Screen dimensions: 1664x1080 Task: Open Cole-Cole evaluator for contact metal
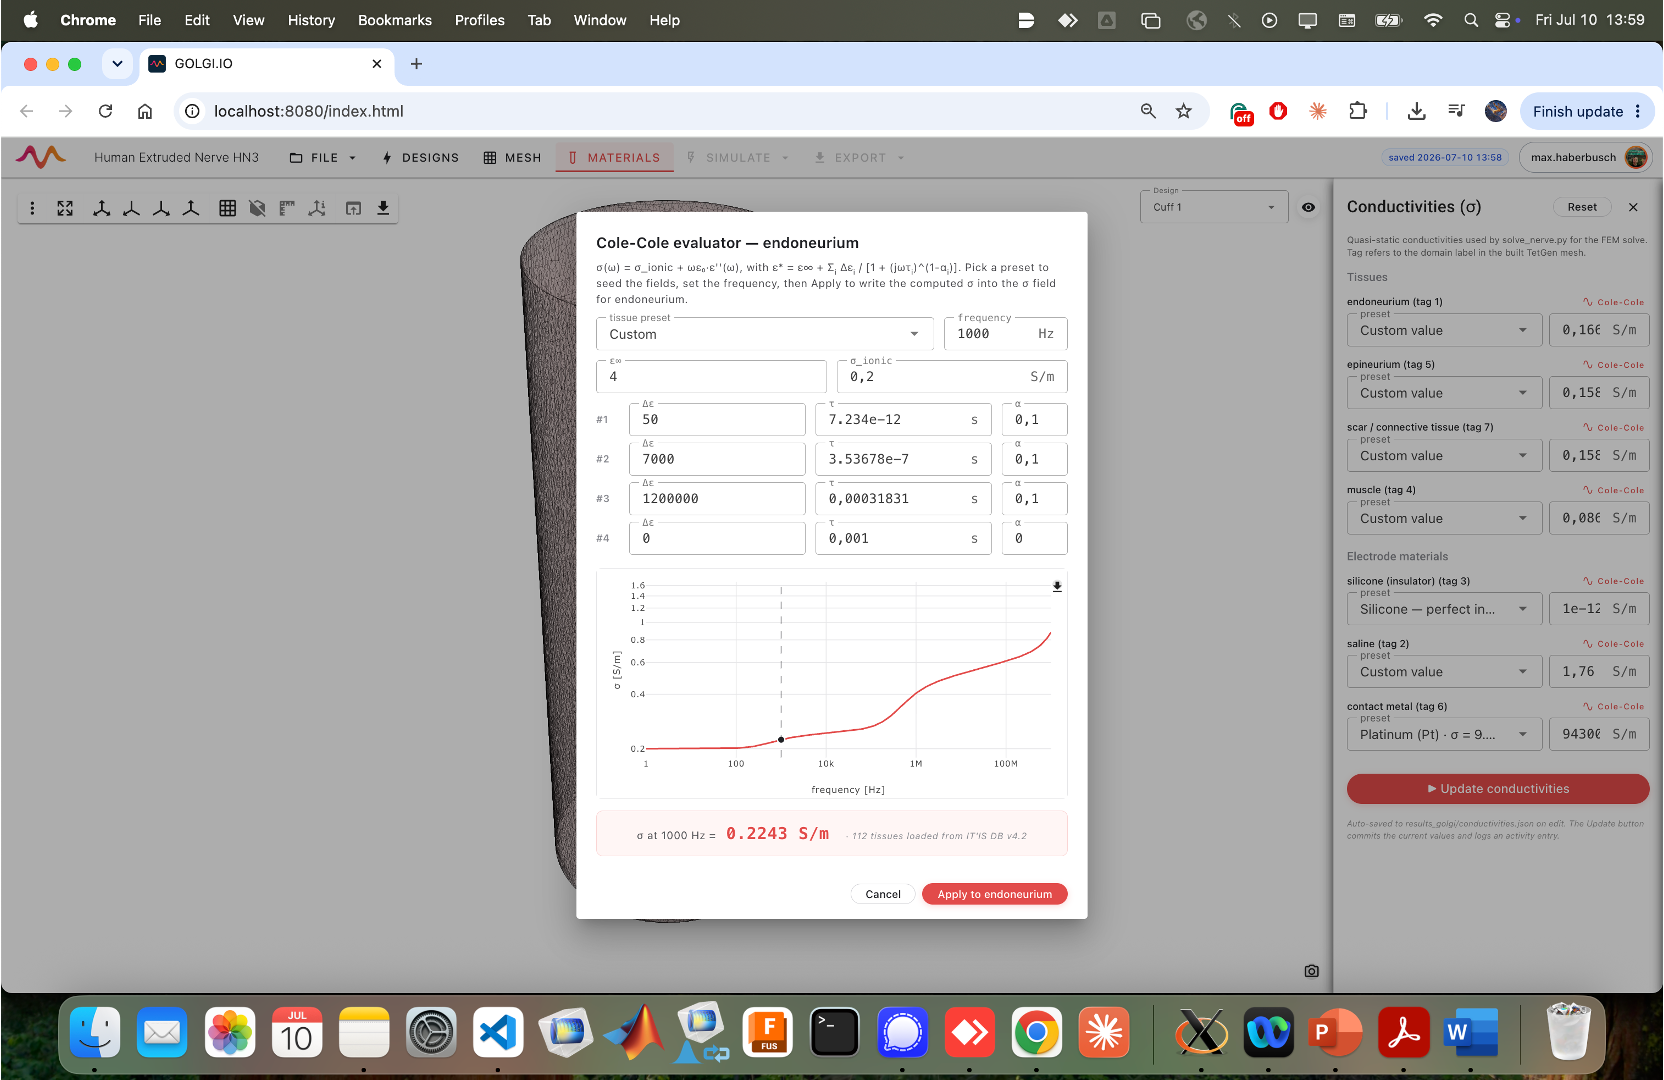point(1613,707)
